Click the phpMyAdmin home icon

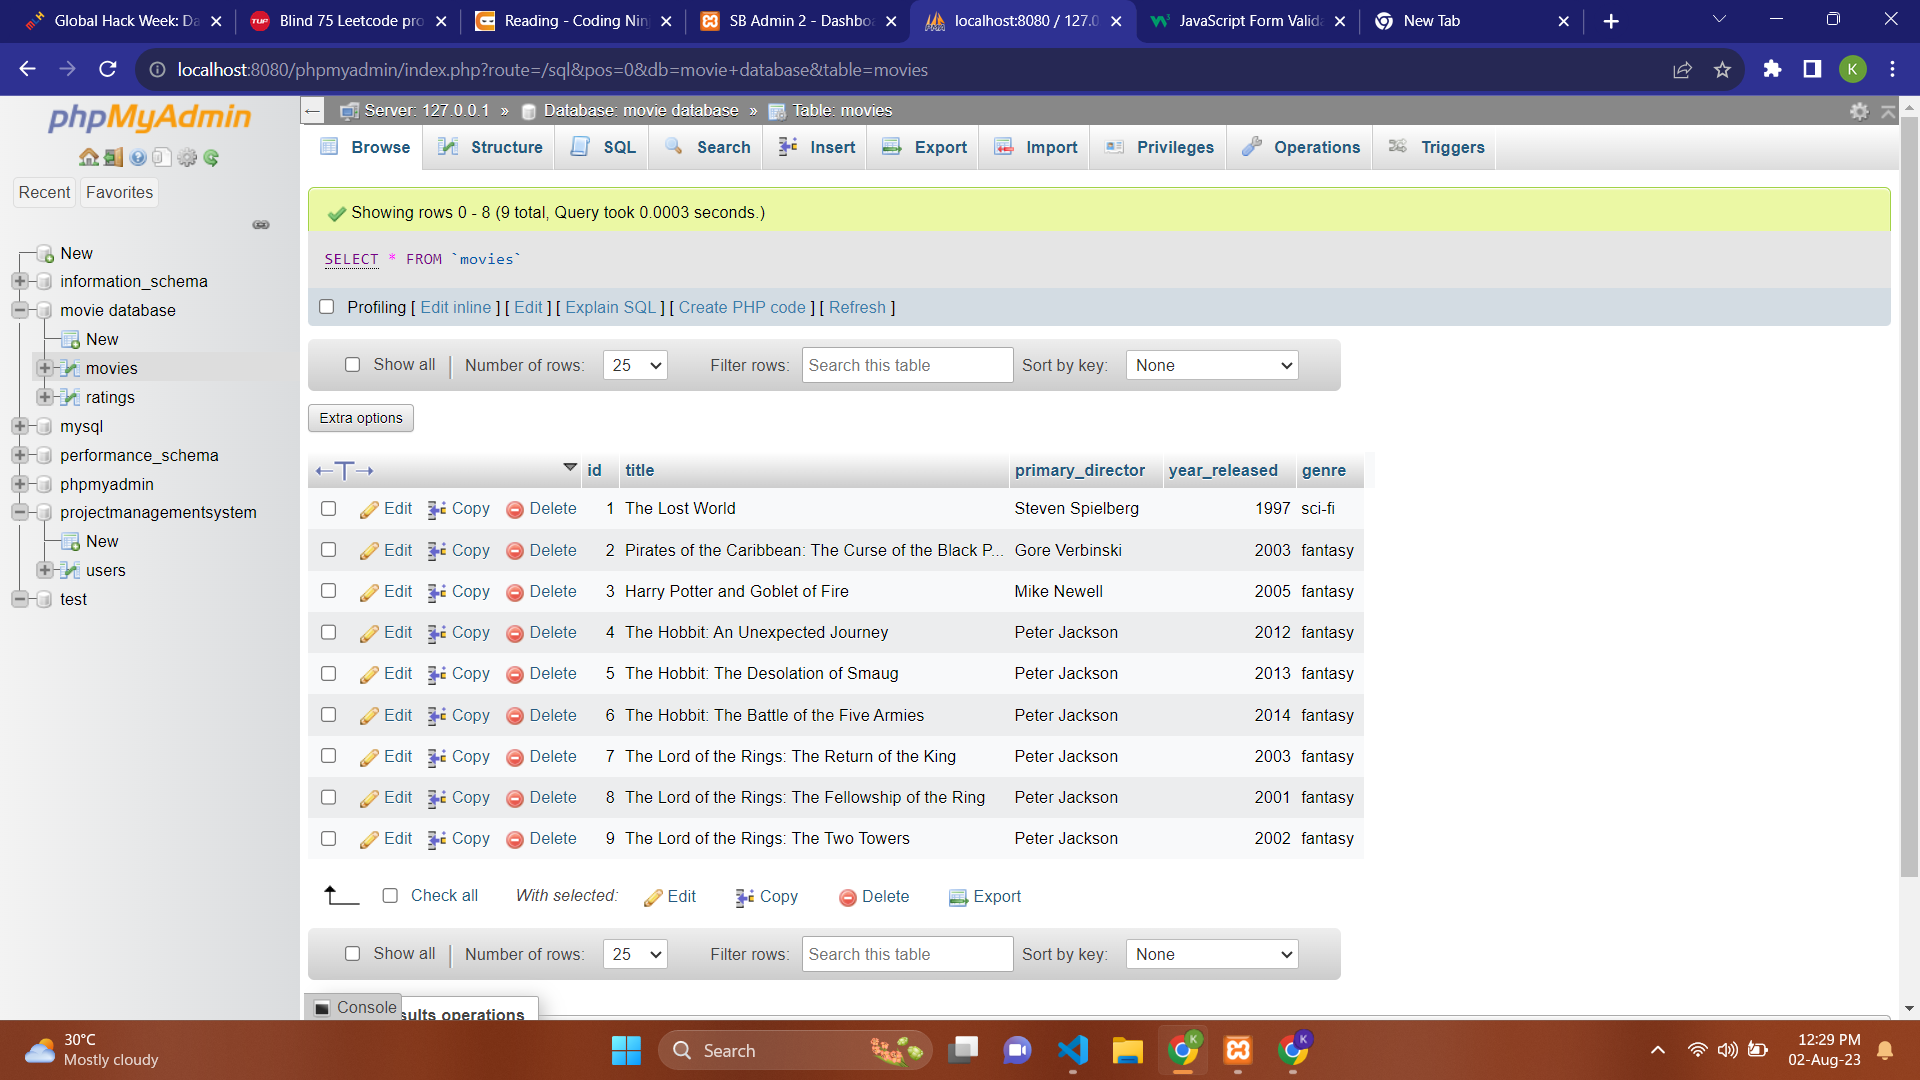coord(88,157)
